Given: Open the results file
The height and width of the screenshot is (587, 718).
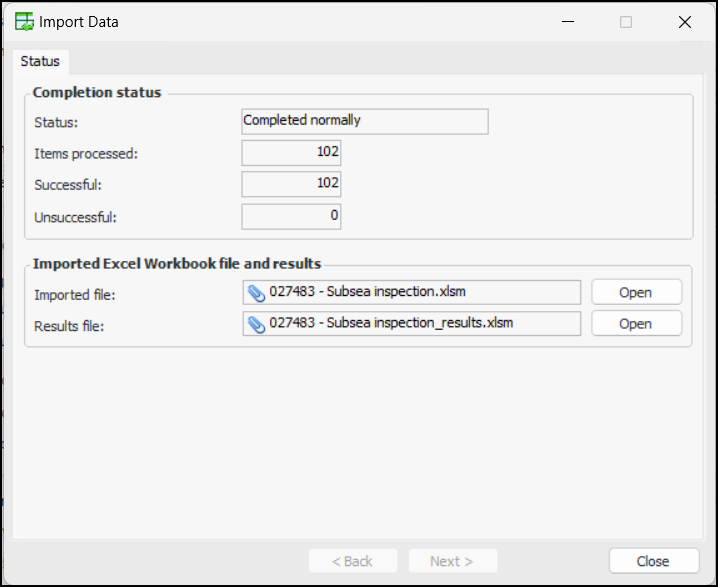Looking at the screenshot, I should pyautogui.click(x=636, y=324).
